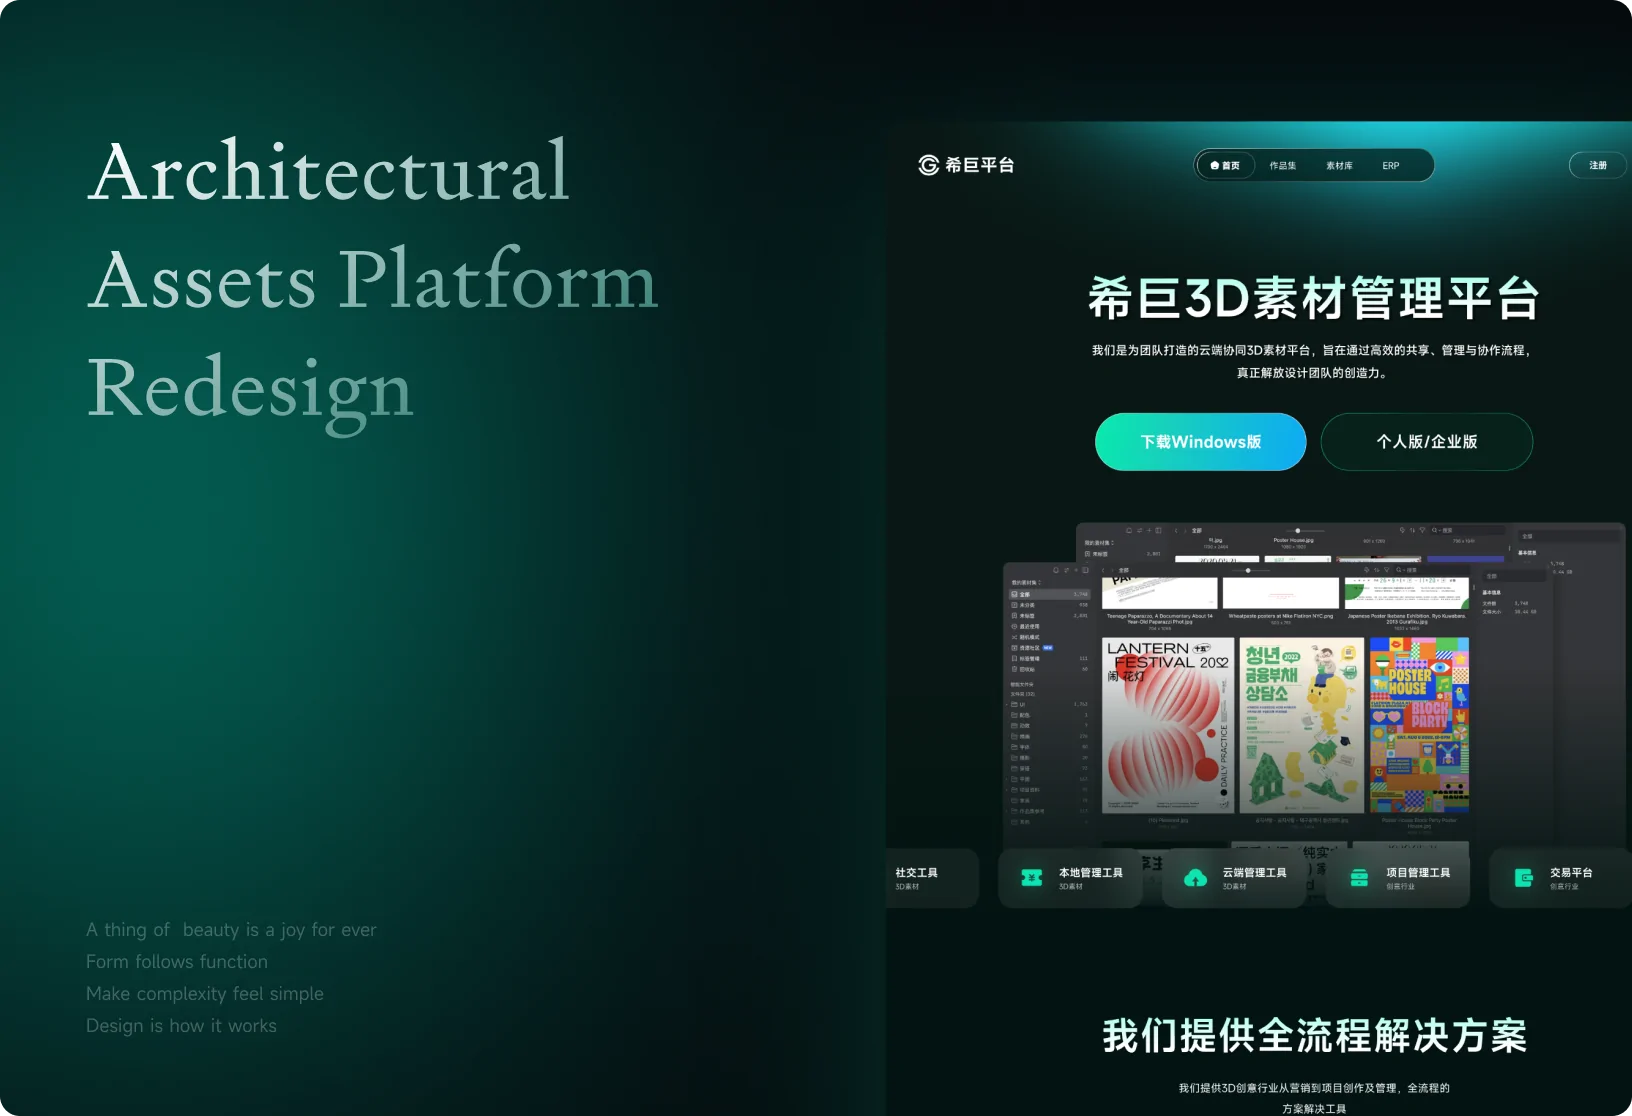Click file name 'Teenage Paparazzo, A Documentary About 14'
The height and width of the screenshot is (1116, 1632).
1160,616
